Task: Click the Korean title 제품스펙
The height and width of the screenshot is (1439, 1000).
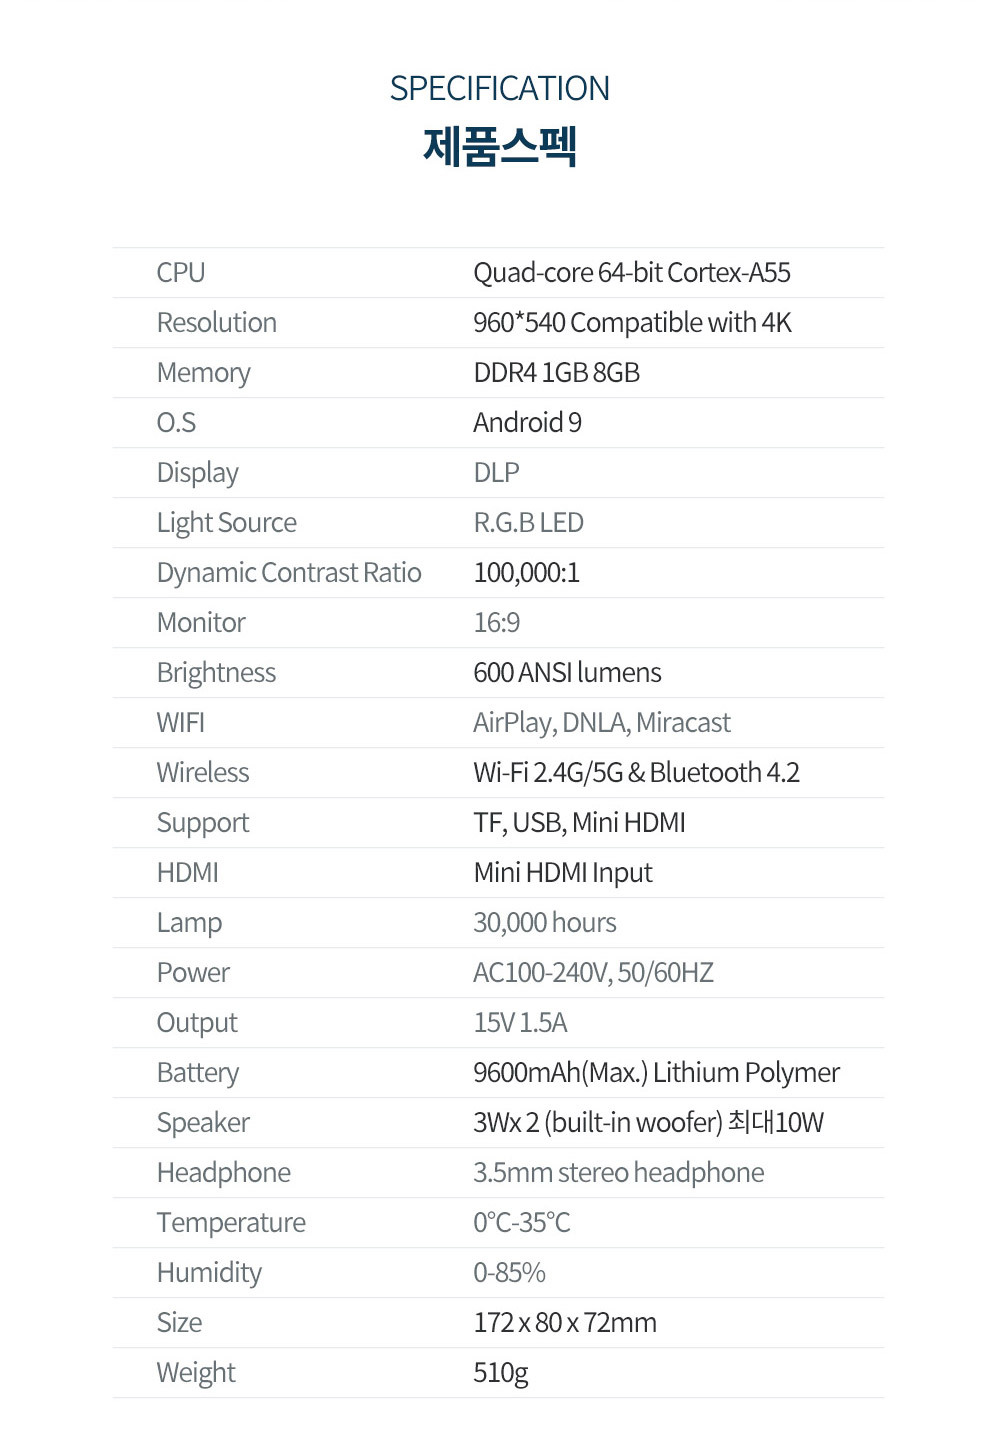Action: click(x=499, y=146)
